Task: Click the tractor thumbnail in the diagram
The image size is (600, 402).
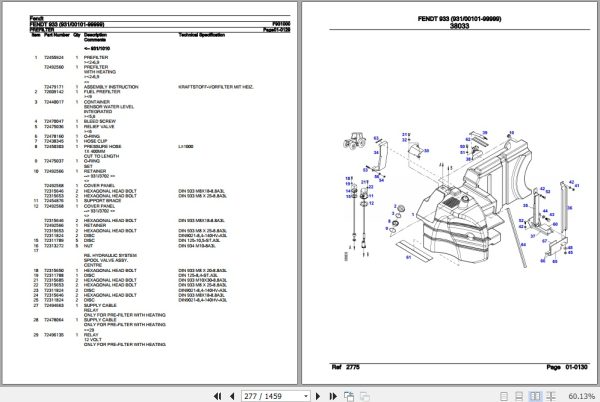Action: (355, 140)
